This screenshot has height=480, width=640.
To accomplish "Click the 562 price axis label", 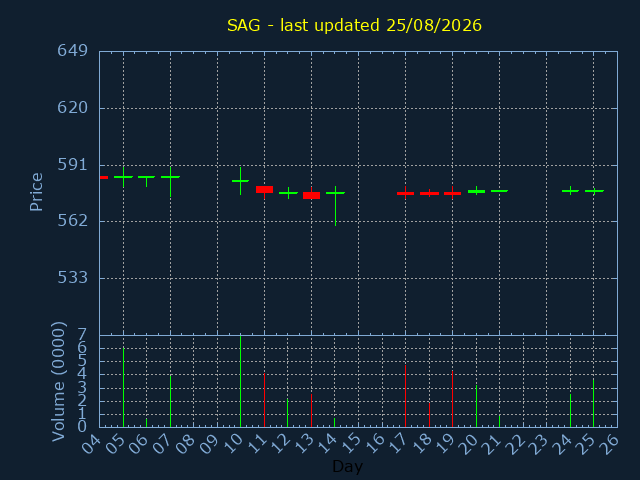I will tap(73, 221).
